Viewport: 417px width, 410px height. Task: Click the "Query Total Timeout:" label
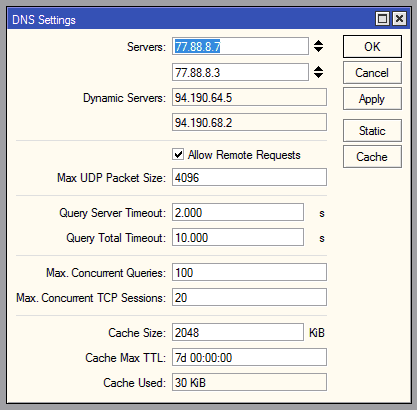click(x=116, y=238)
